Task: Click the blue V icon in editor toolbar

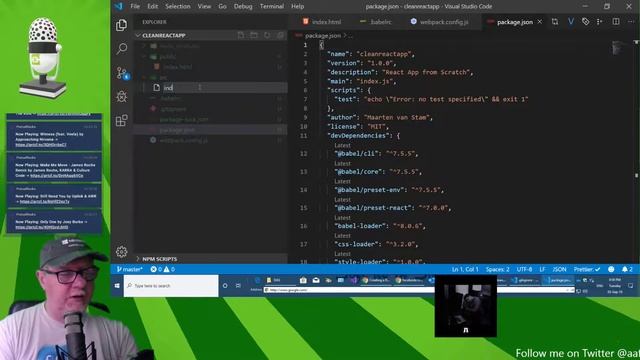Action: tap(571, 22)
